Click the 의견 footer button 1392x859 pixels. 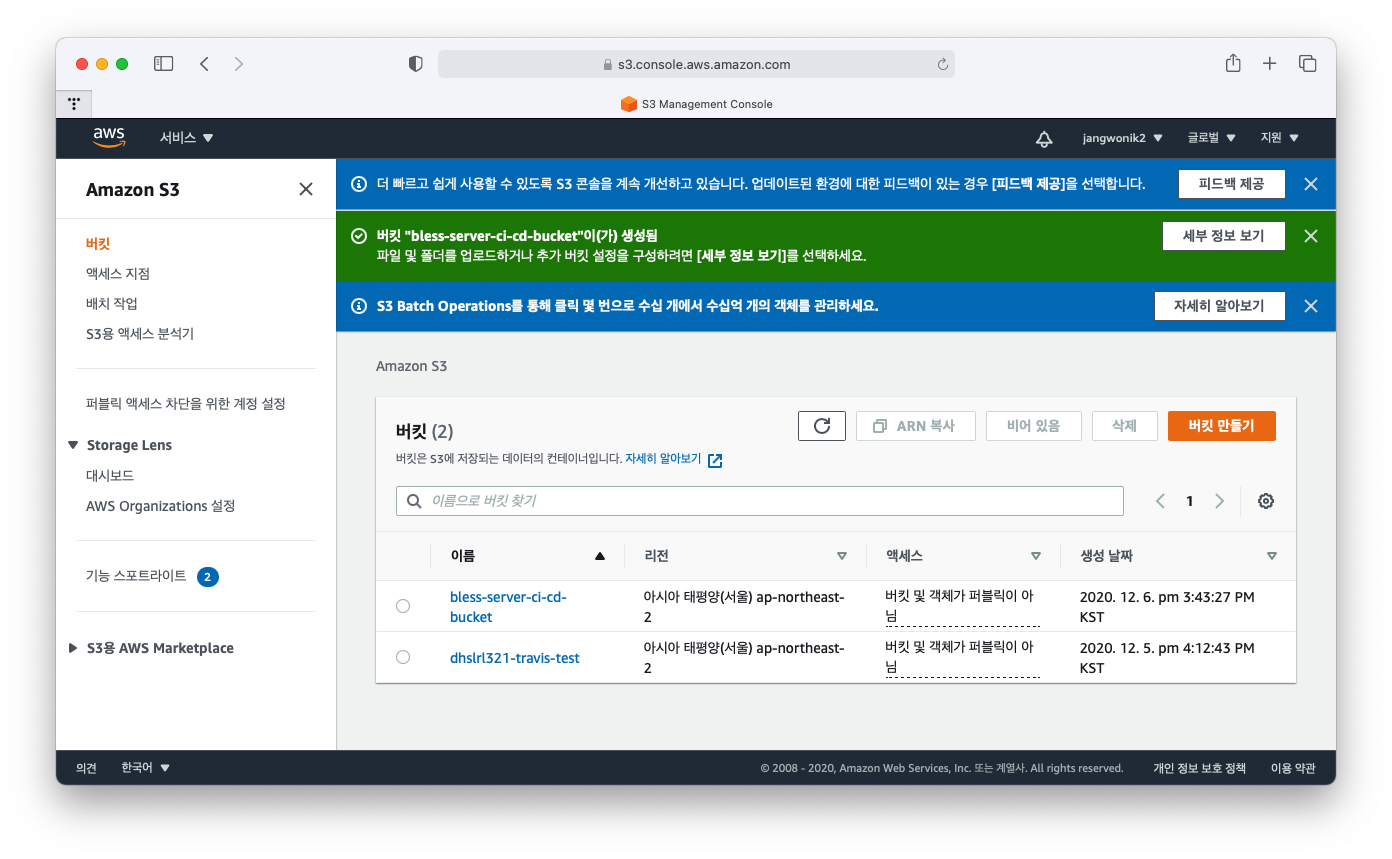pyautogui.click(x=86, y=768)
